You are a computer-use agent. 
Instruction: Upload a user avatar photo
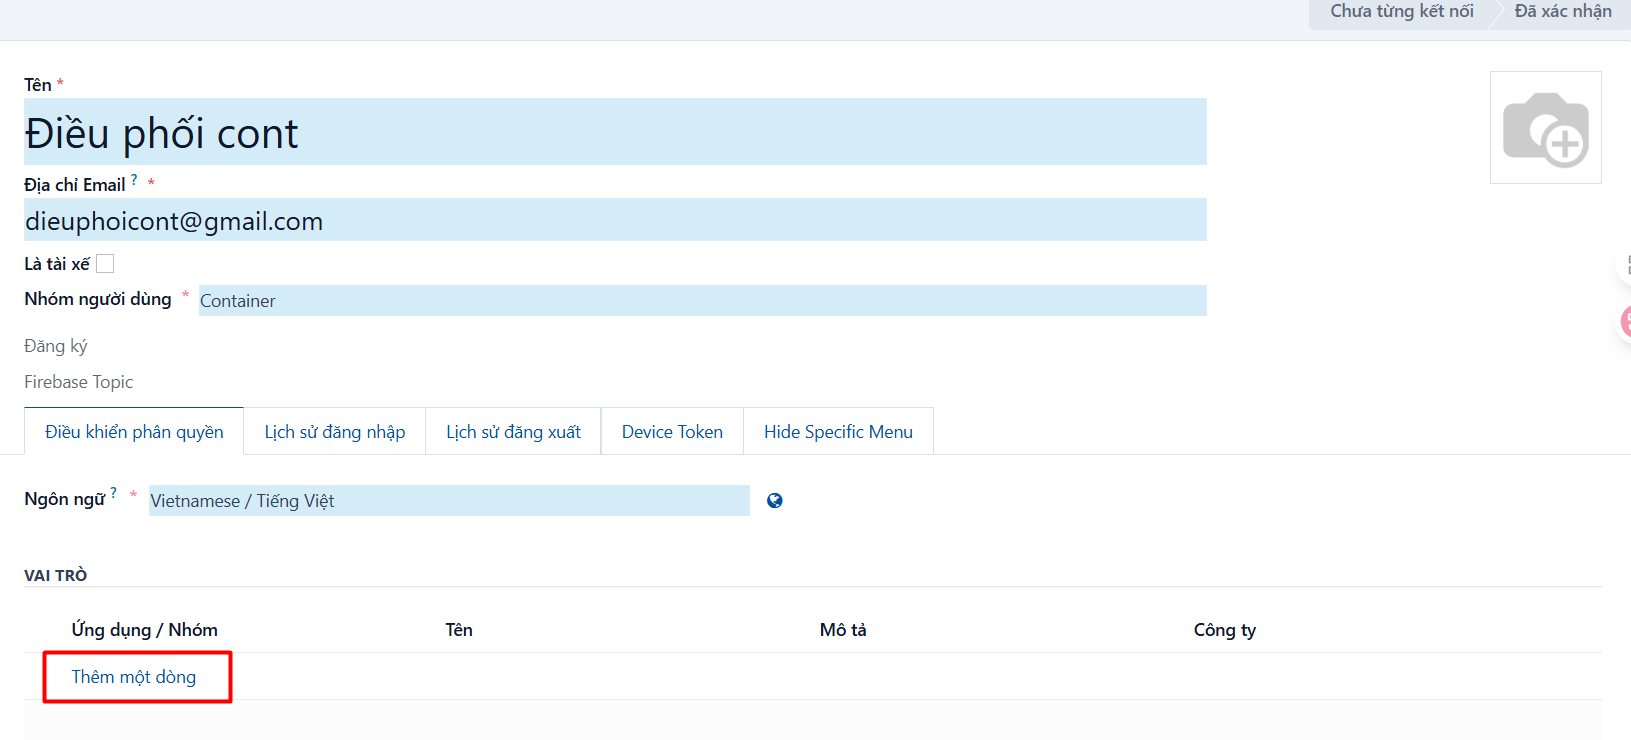coord(1545,128)
